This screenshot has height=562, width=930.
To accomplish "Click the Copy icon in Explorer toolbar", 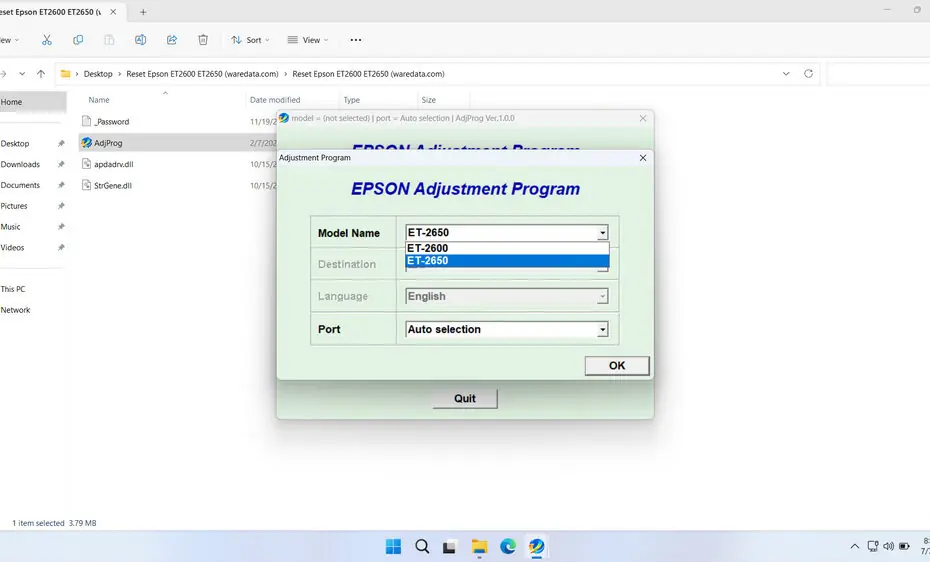I will click(x=78, y=40).
